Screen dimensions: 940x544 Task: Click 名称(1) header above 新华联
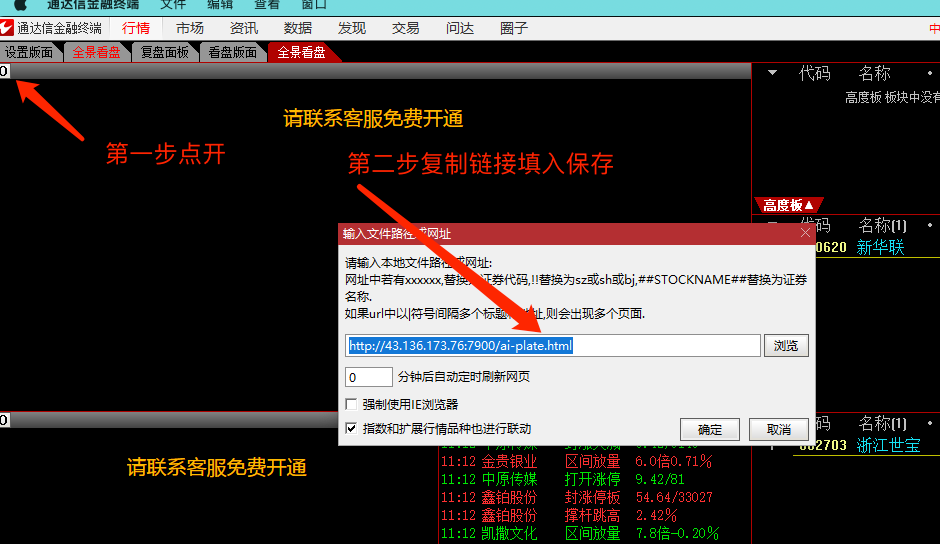(882, 226)
